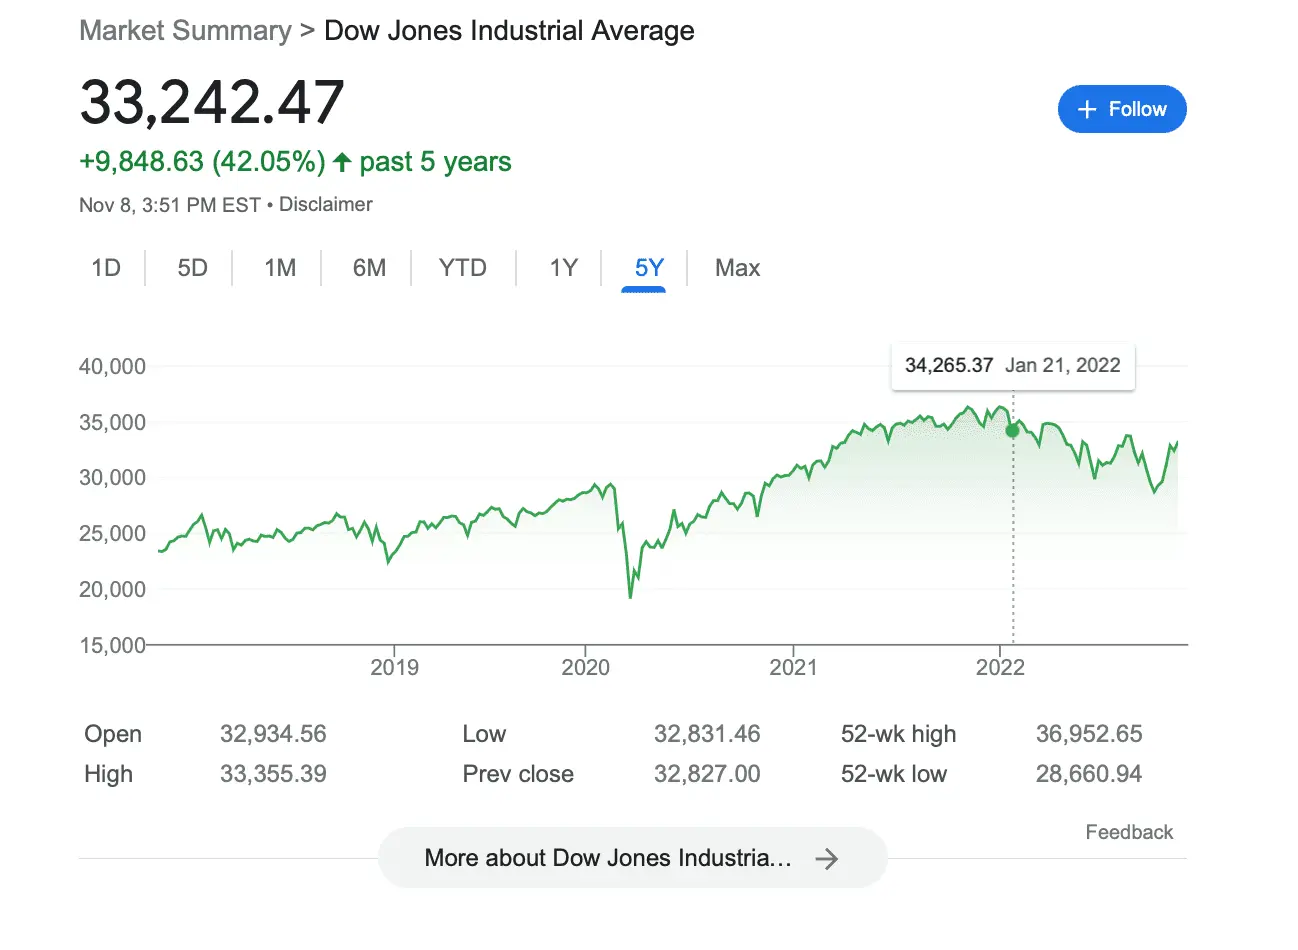Viewport: 1298px width, 950px height.
Task: Click the 2019 x-axis year label
Action: click(x=394, y=667)
